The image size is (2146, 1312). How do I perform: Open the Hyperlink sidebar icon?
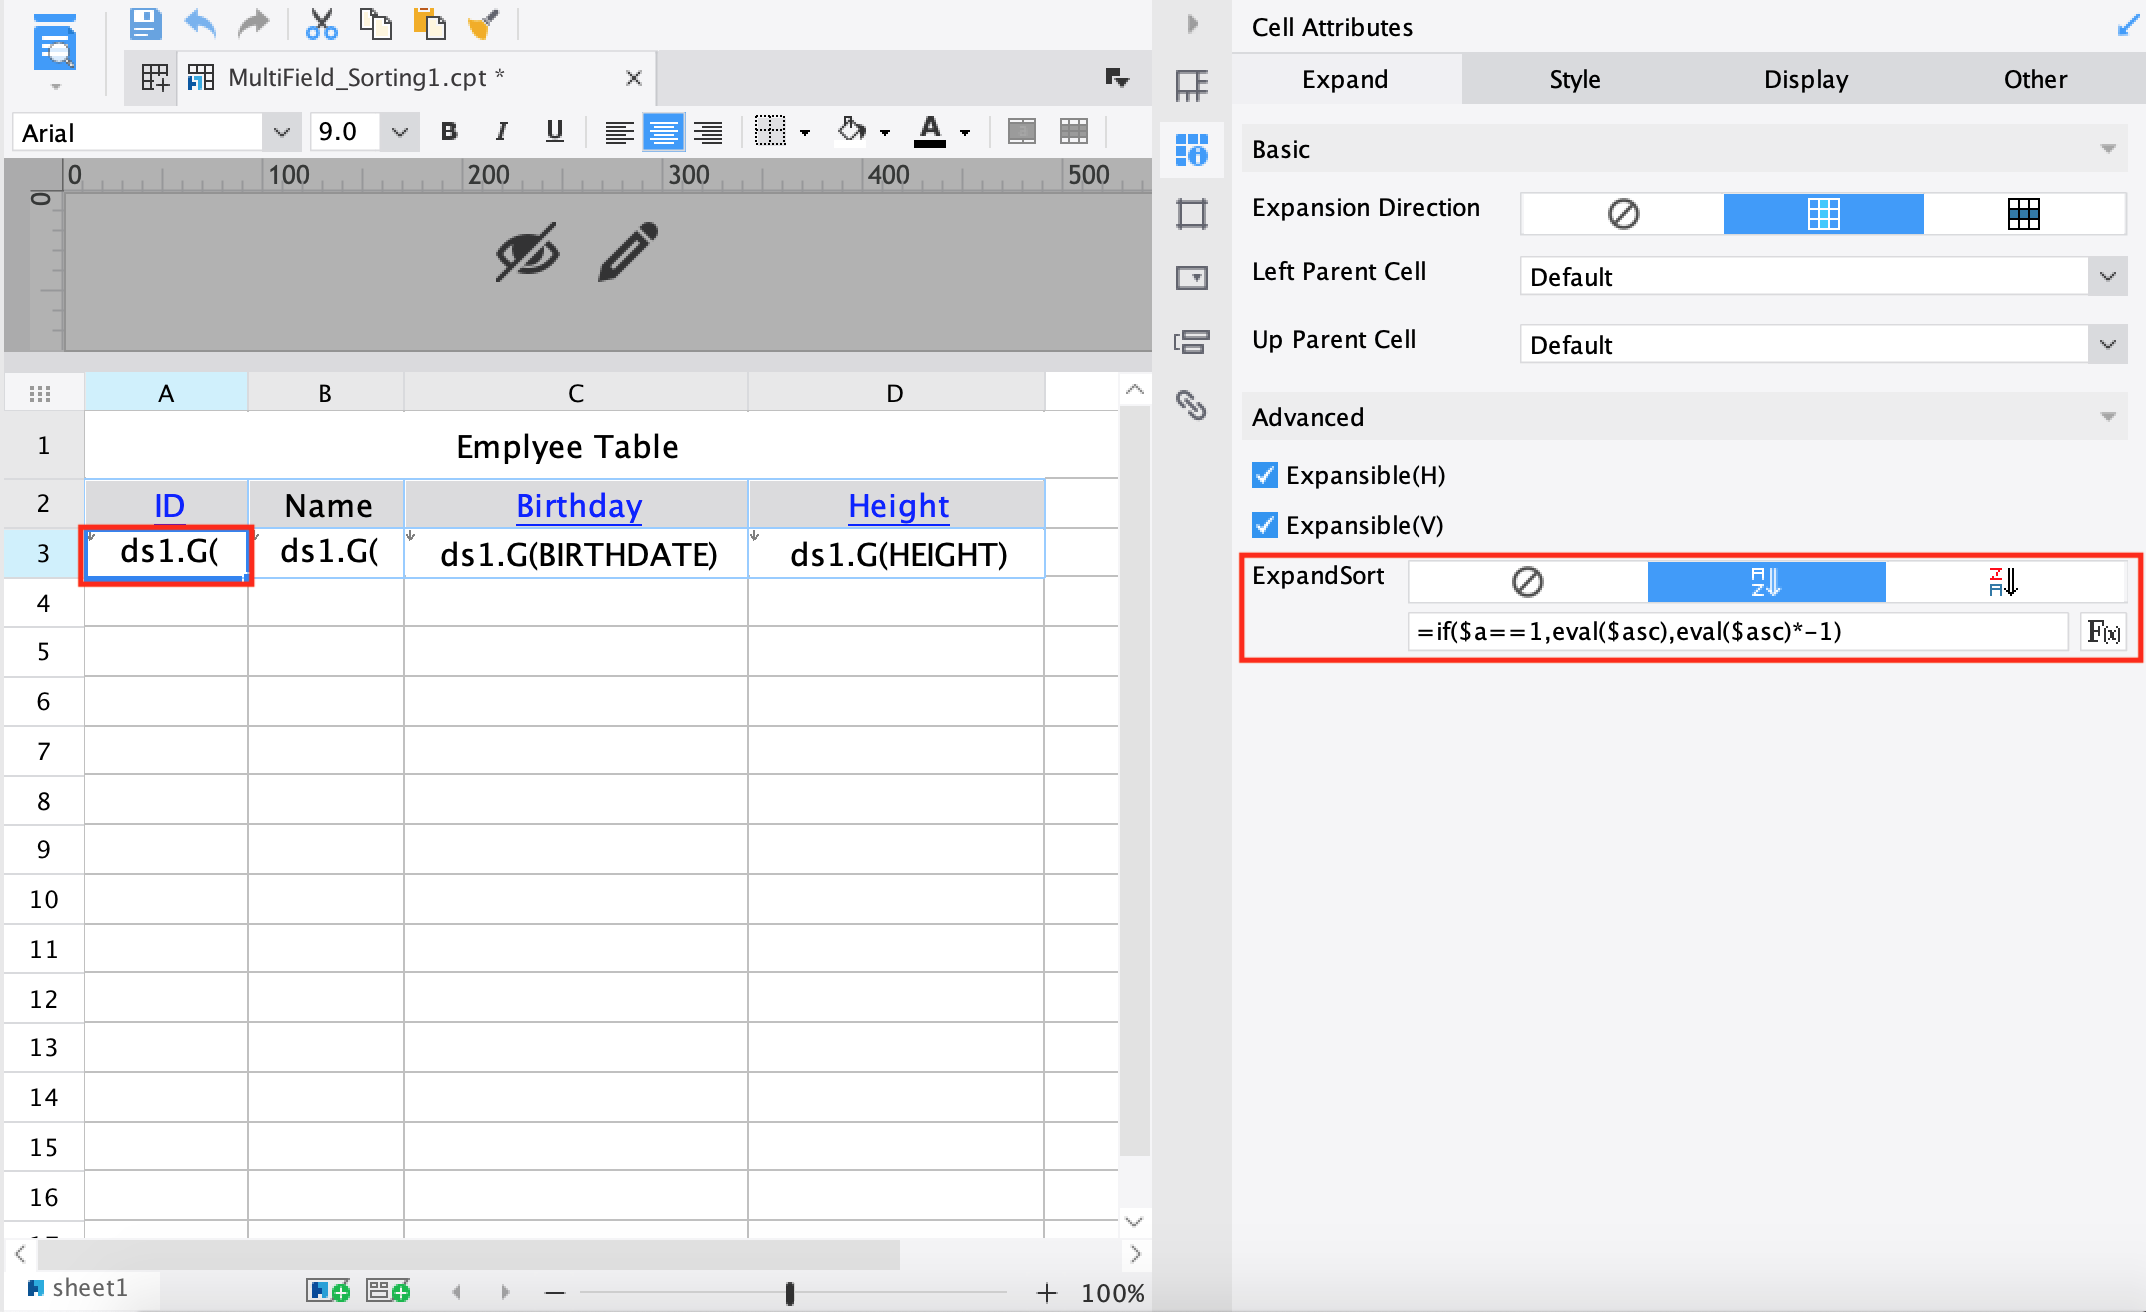click(x=1191, y=407)
